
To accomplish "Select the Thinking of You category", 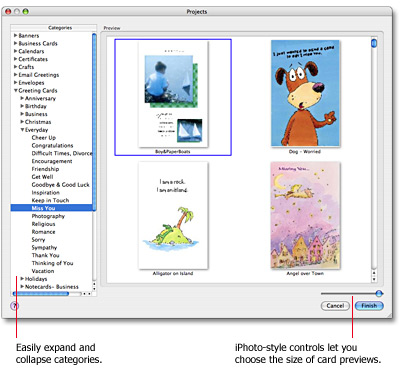I will click(52, 263).
